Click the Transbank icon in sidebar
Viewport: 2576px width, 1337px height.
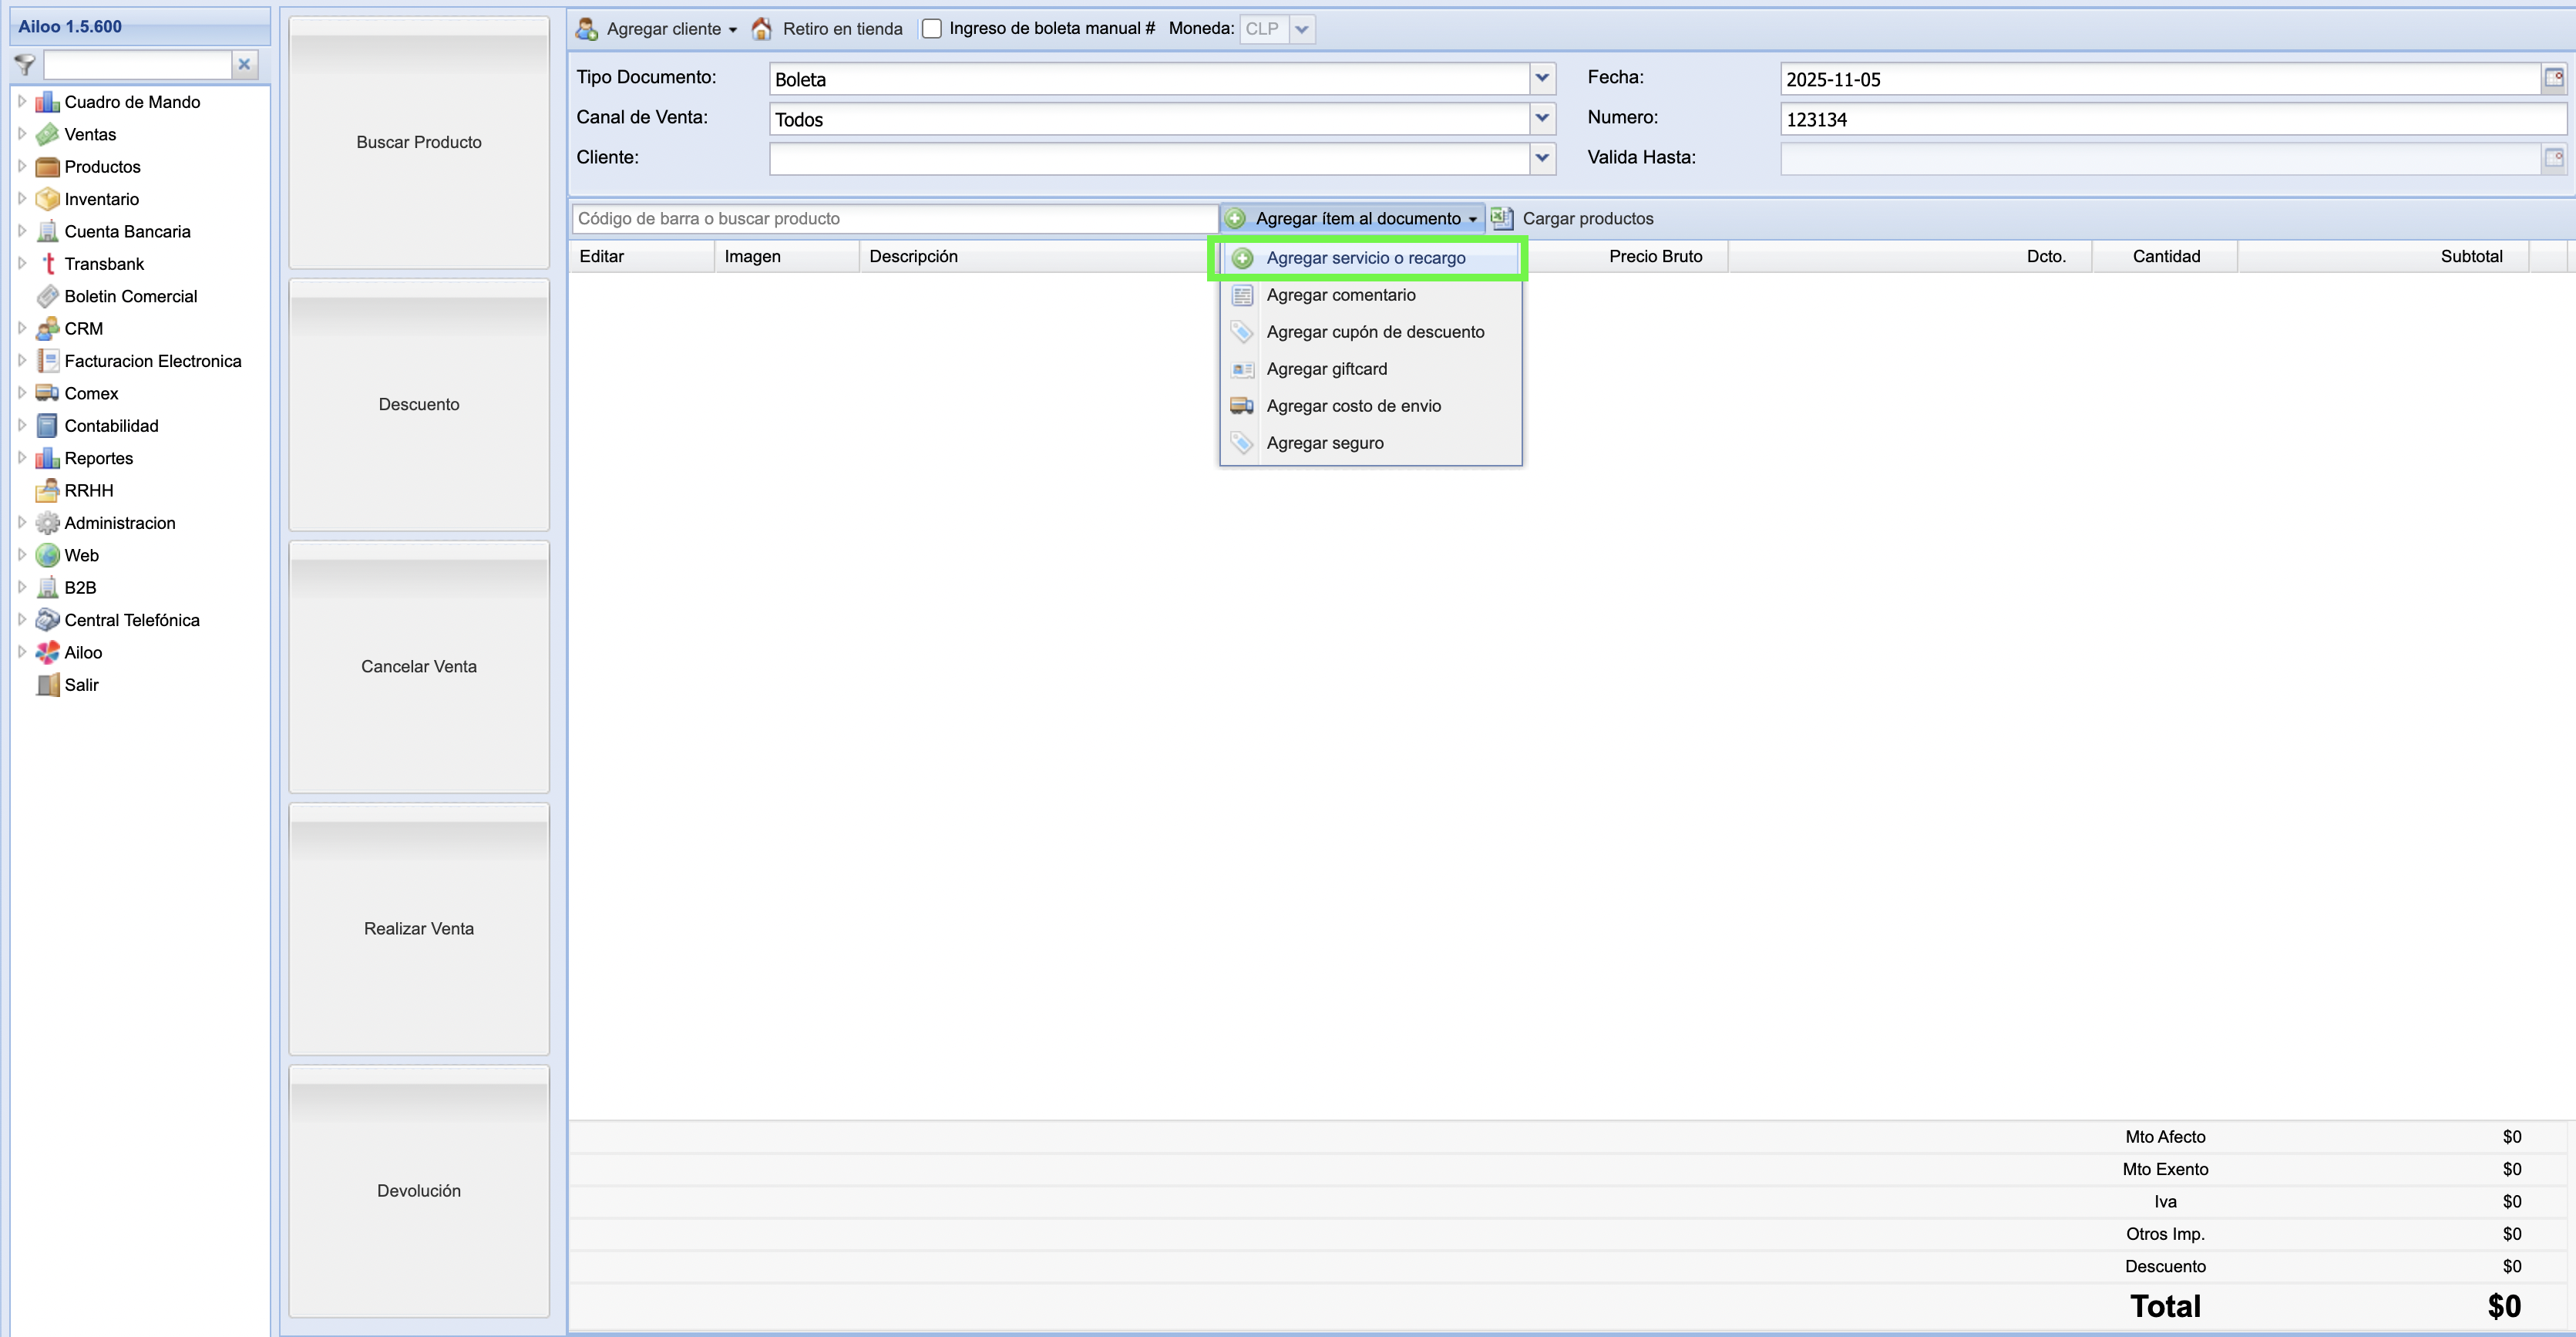[47, 264]
